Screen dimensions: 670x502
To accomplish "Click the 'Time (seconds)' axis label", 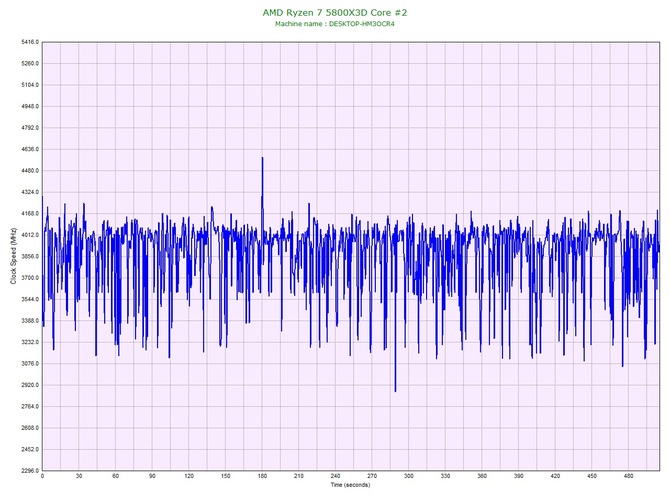I will pyautogui.click(x=350, y=485).
